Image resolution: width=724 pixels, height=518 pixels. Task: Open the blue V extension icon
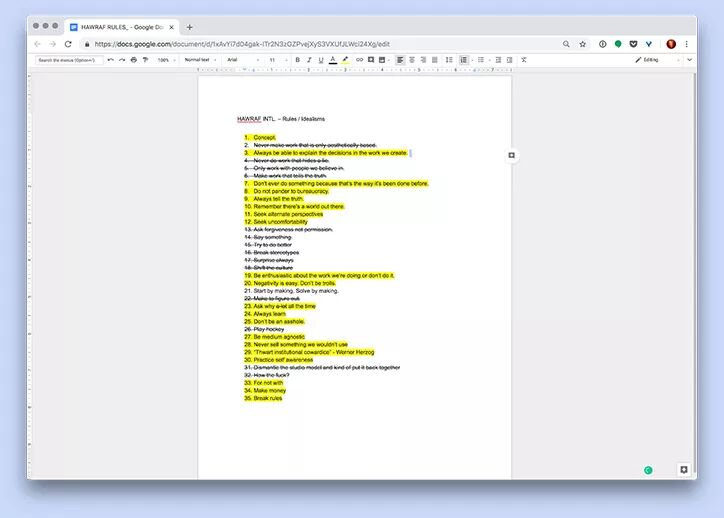click(649, 44)
